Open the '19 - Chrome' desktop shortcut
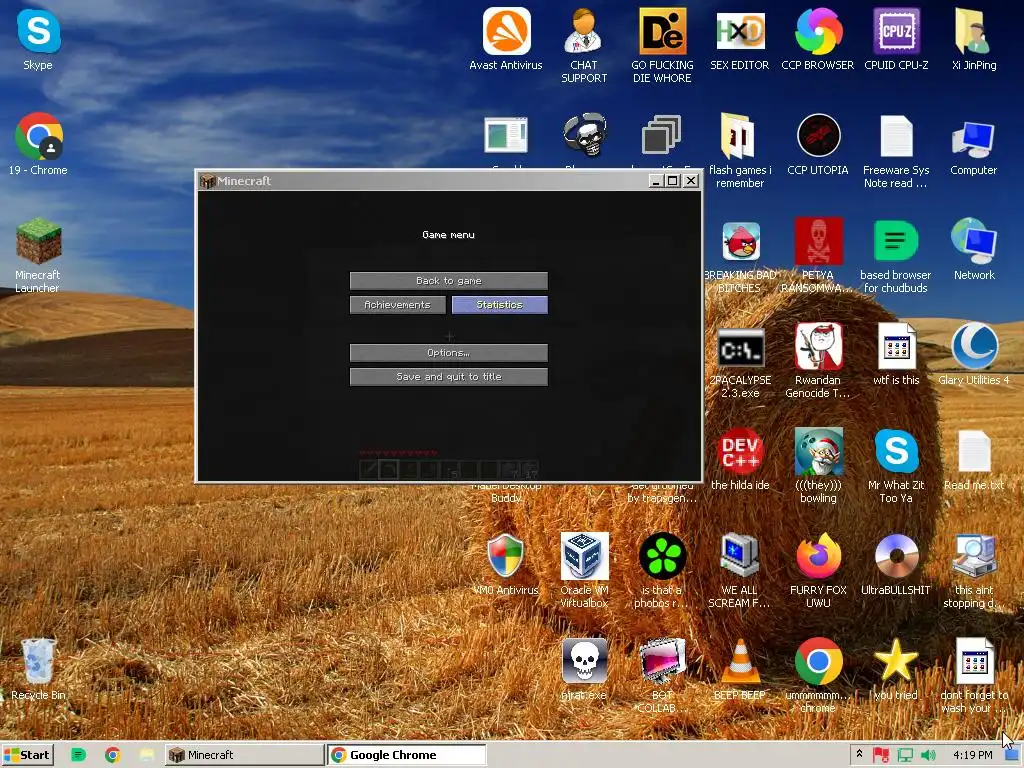1024x768 pixels. pyautogui.click(x=38, y=144)
